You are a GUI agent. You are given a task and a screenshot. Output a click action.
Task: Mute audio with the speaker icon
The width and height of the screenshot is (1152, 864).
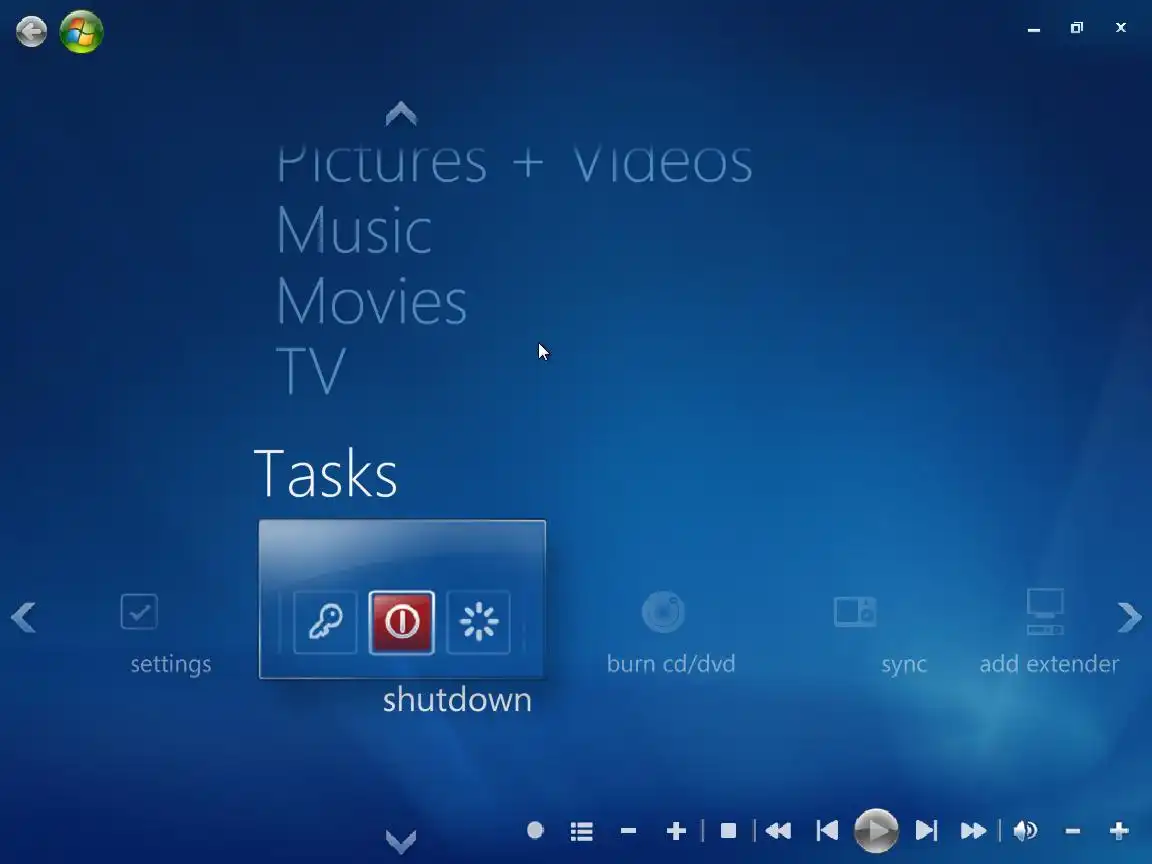point(1026,831)
